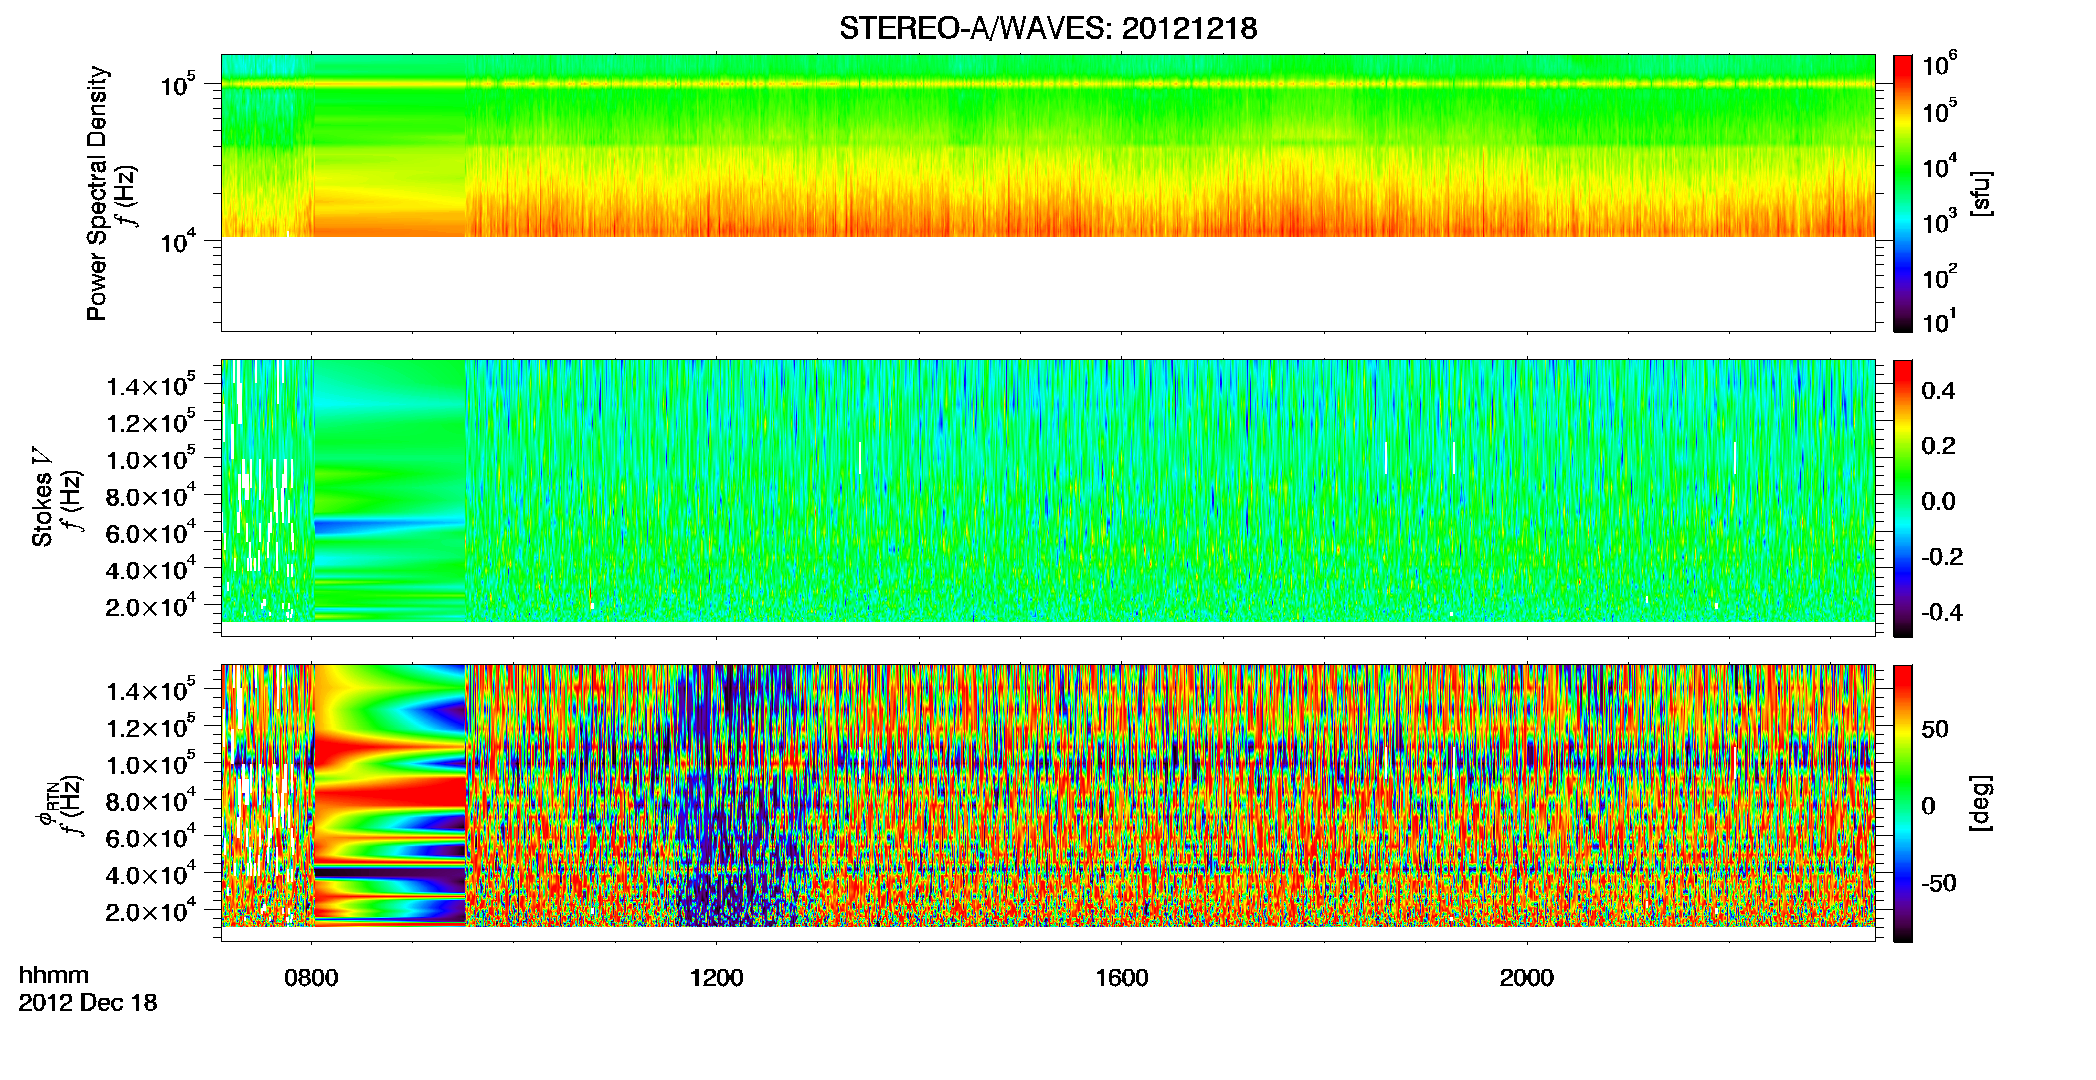Click the power spectral density color bar
This screenshot has width=2096, height=1080.
point(1903,193)
